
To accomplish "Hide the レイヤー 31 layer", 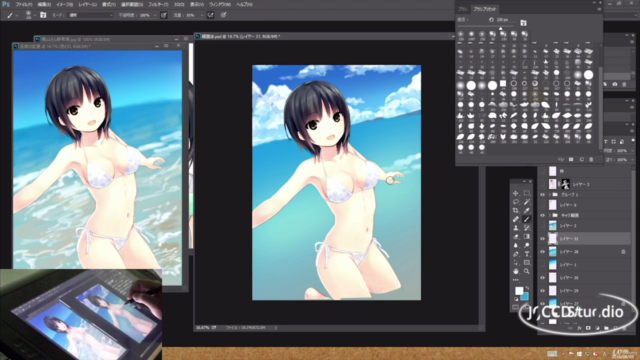I will 542,239.
